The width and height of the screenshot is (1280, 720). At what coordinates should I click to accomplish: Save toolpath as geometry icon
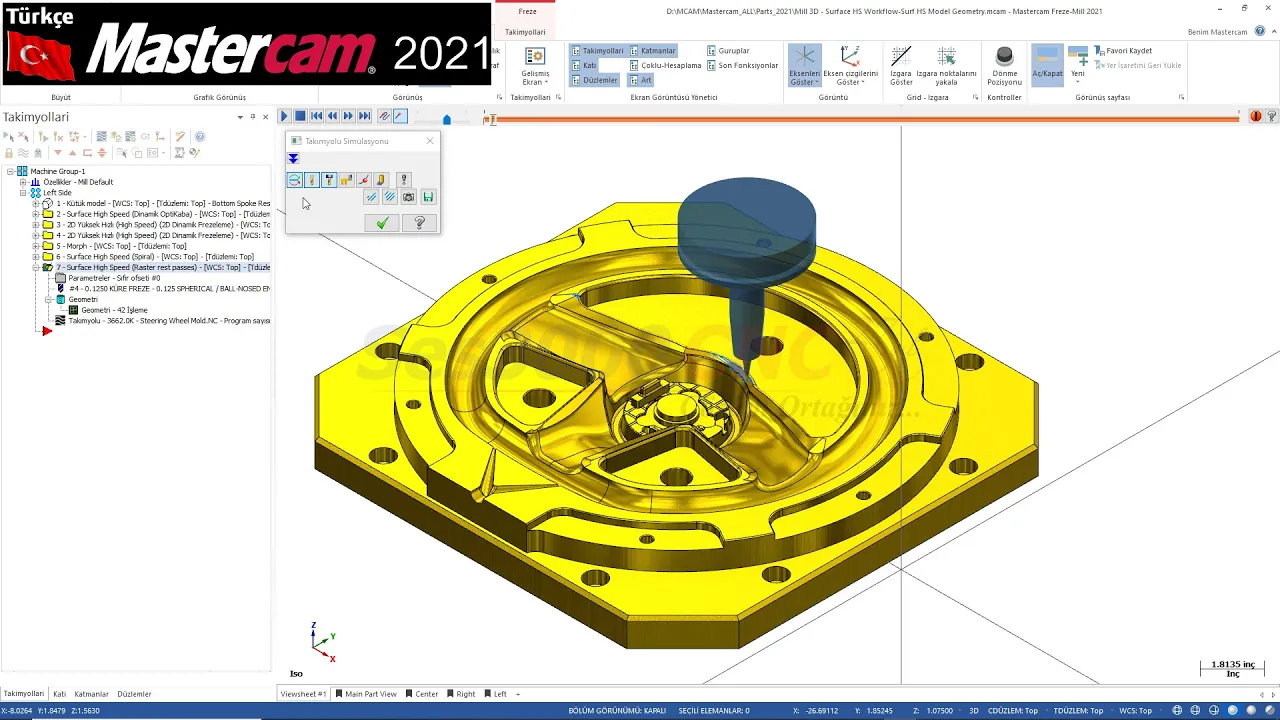click(x=428, y=197)
